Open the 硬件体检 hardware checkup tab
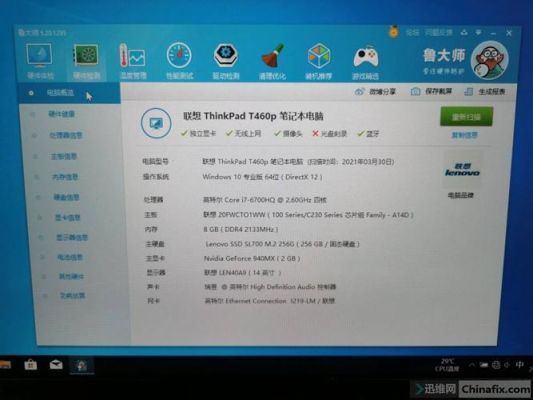Image resolution: width=533 pixels, height=400 pixels. click(x=40, y=62)
